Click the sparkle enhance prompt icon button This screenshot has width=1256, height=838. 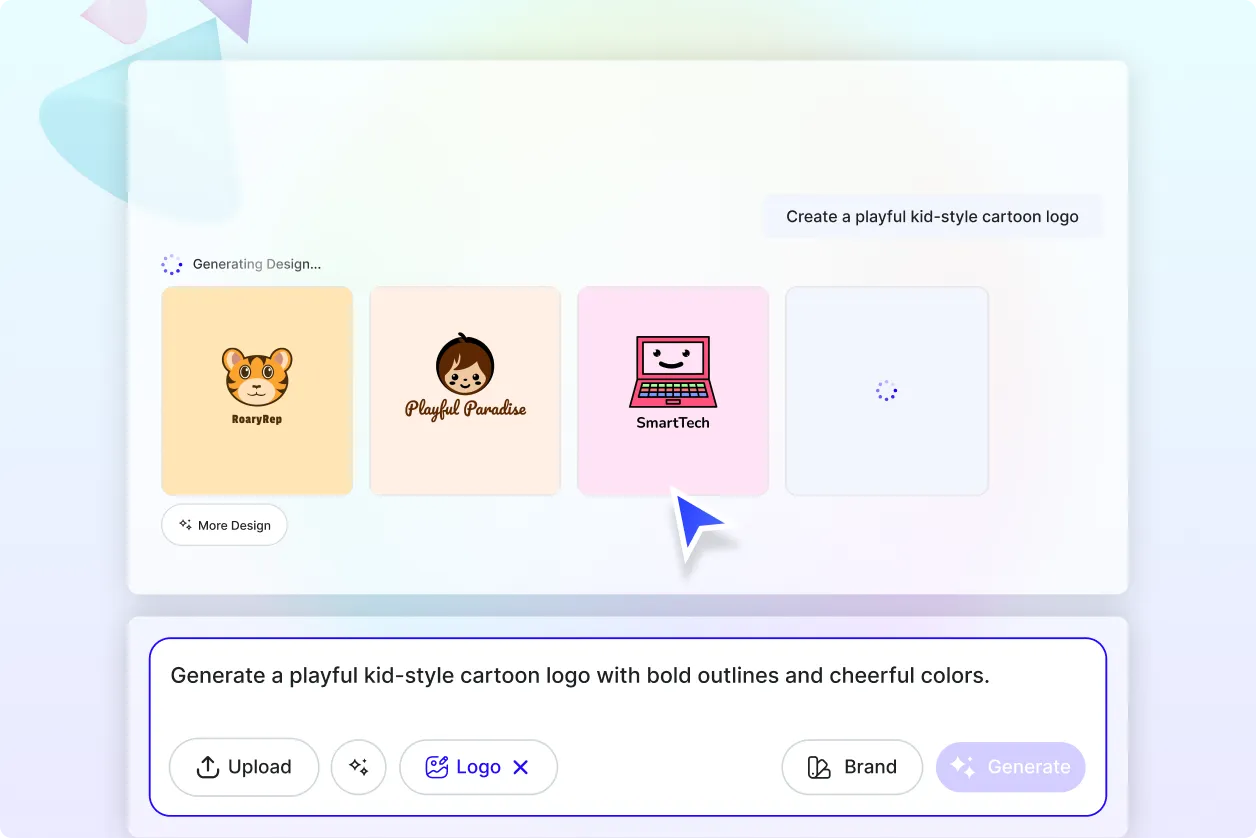(358, 767)
